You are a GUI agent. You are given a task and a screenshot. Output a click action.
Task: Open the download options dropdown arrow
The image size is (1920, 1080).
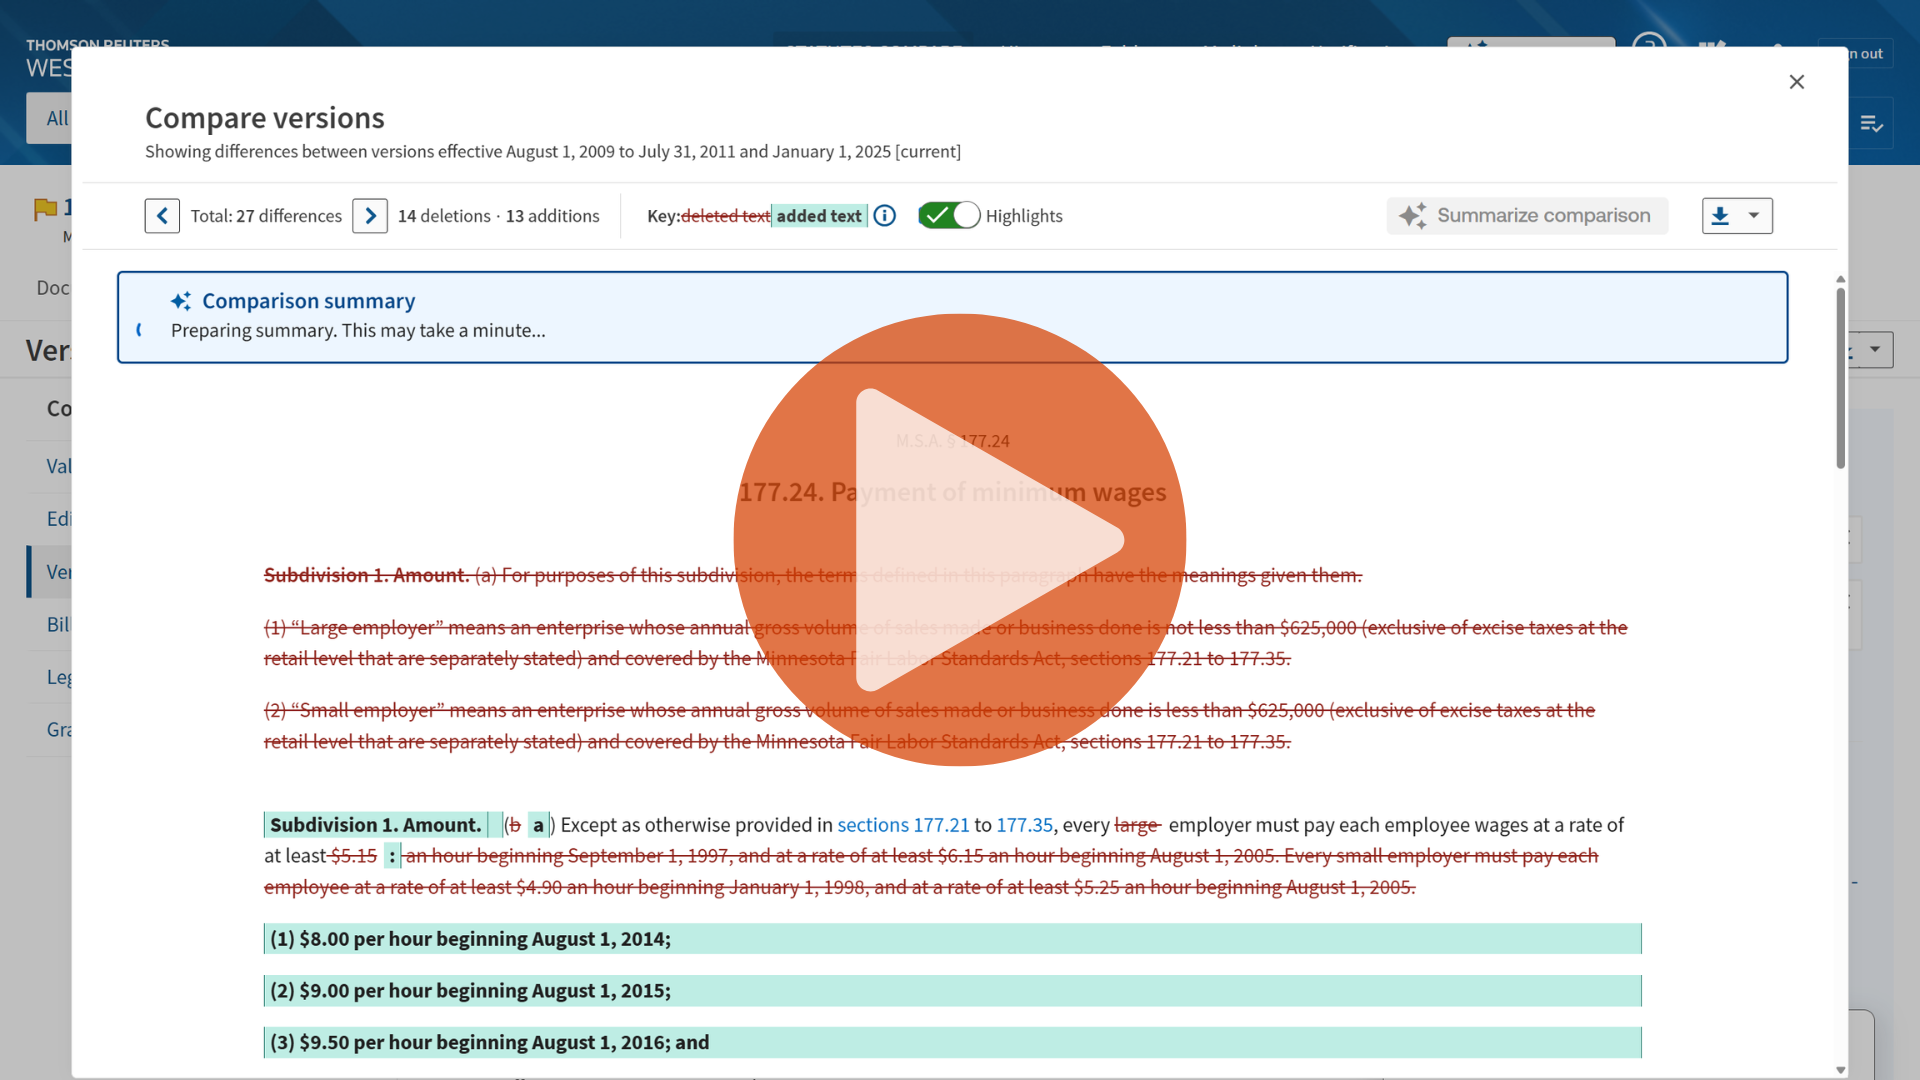(1754, 216)
